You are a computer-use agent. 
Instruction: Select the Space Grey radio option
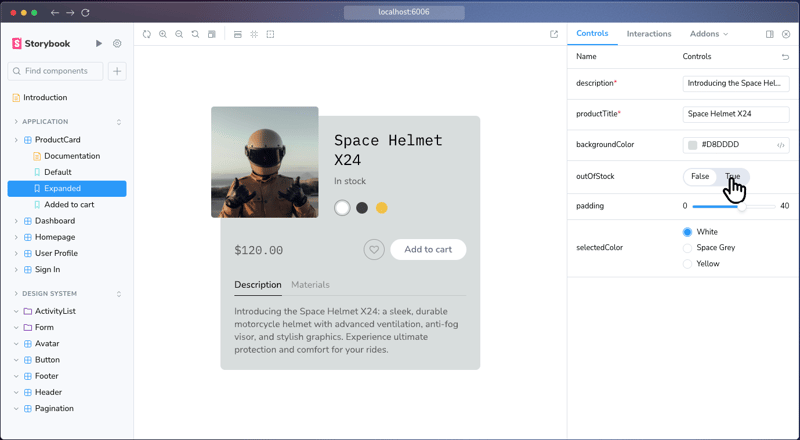tap(687, 248)
